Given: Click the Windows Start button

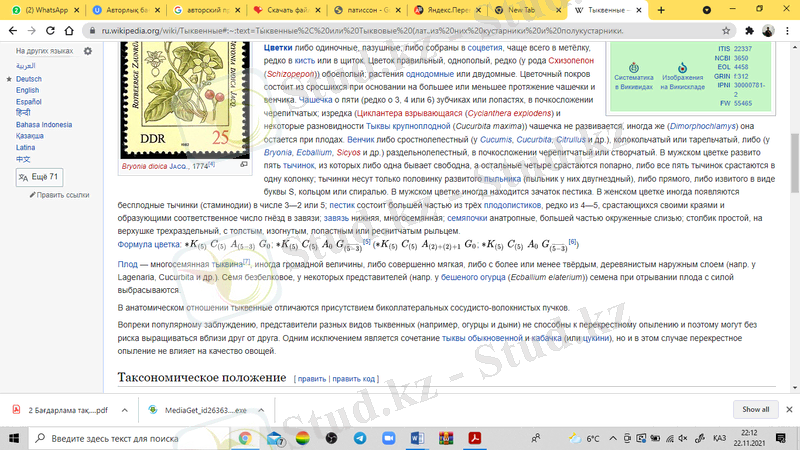Looking at the screenshot, I should pos(13,438).
